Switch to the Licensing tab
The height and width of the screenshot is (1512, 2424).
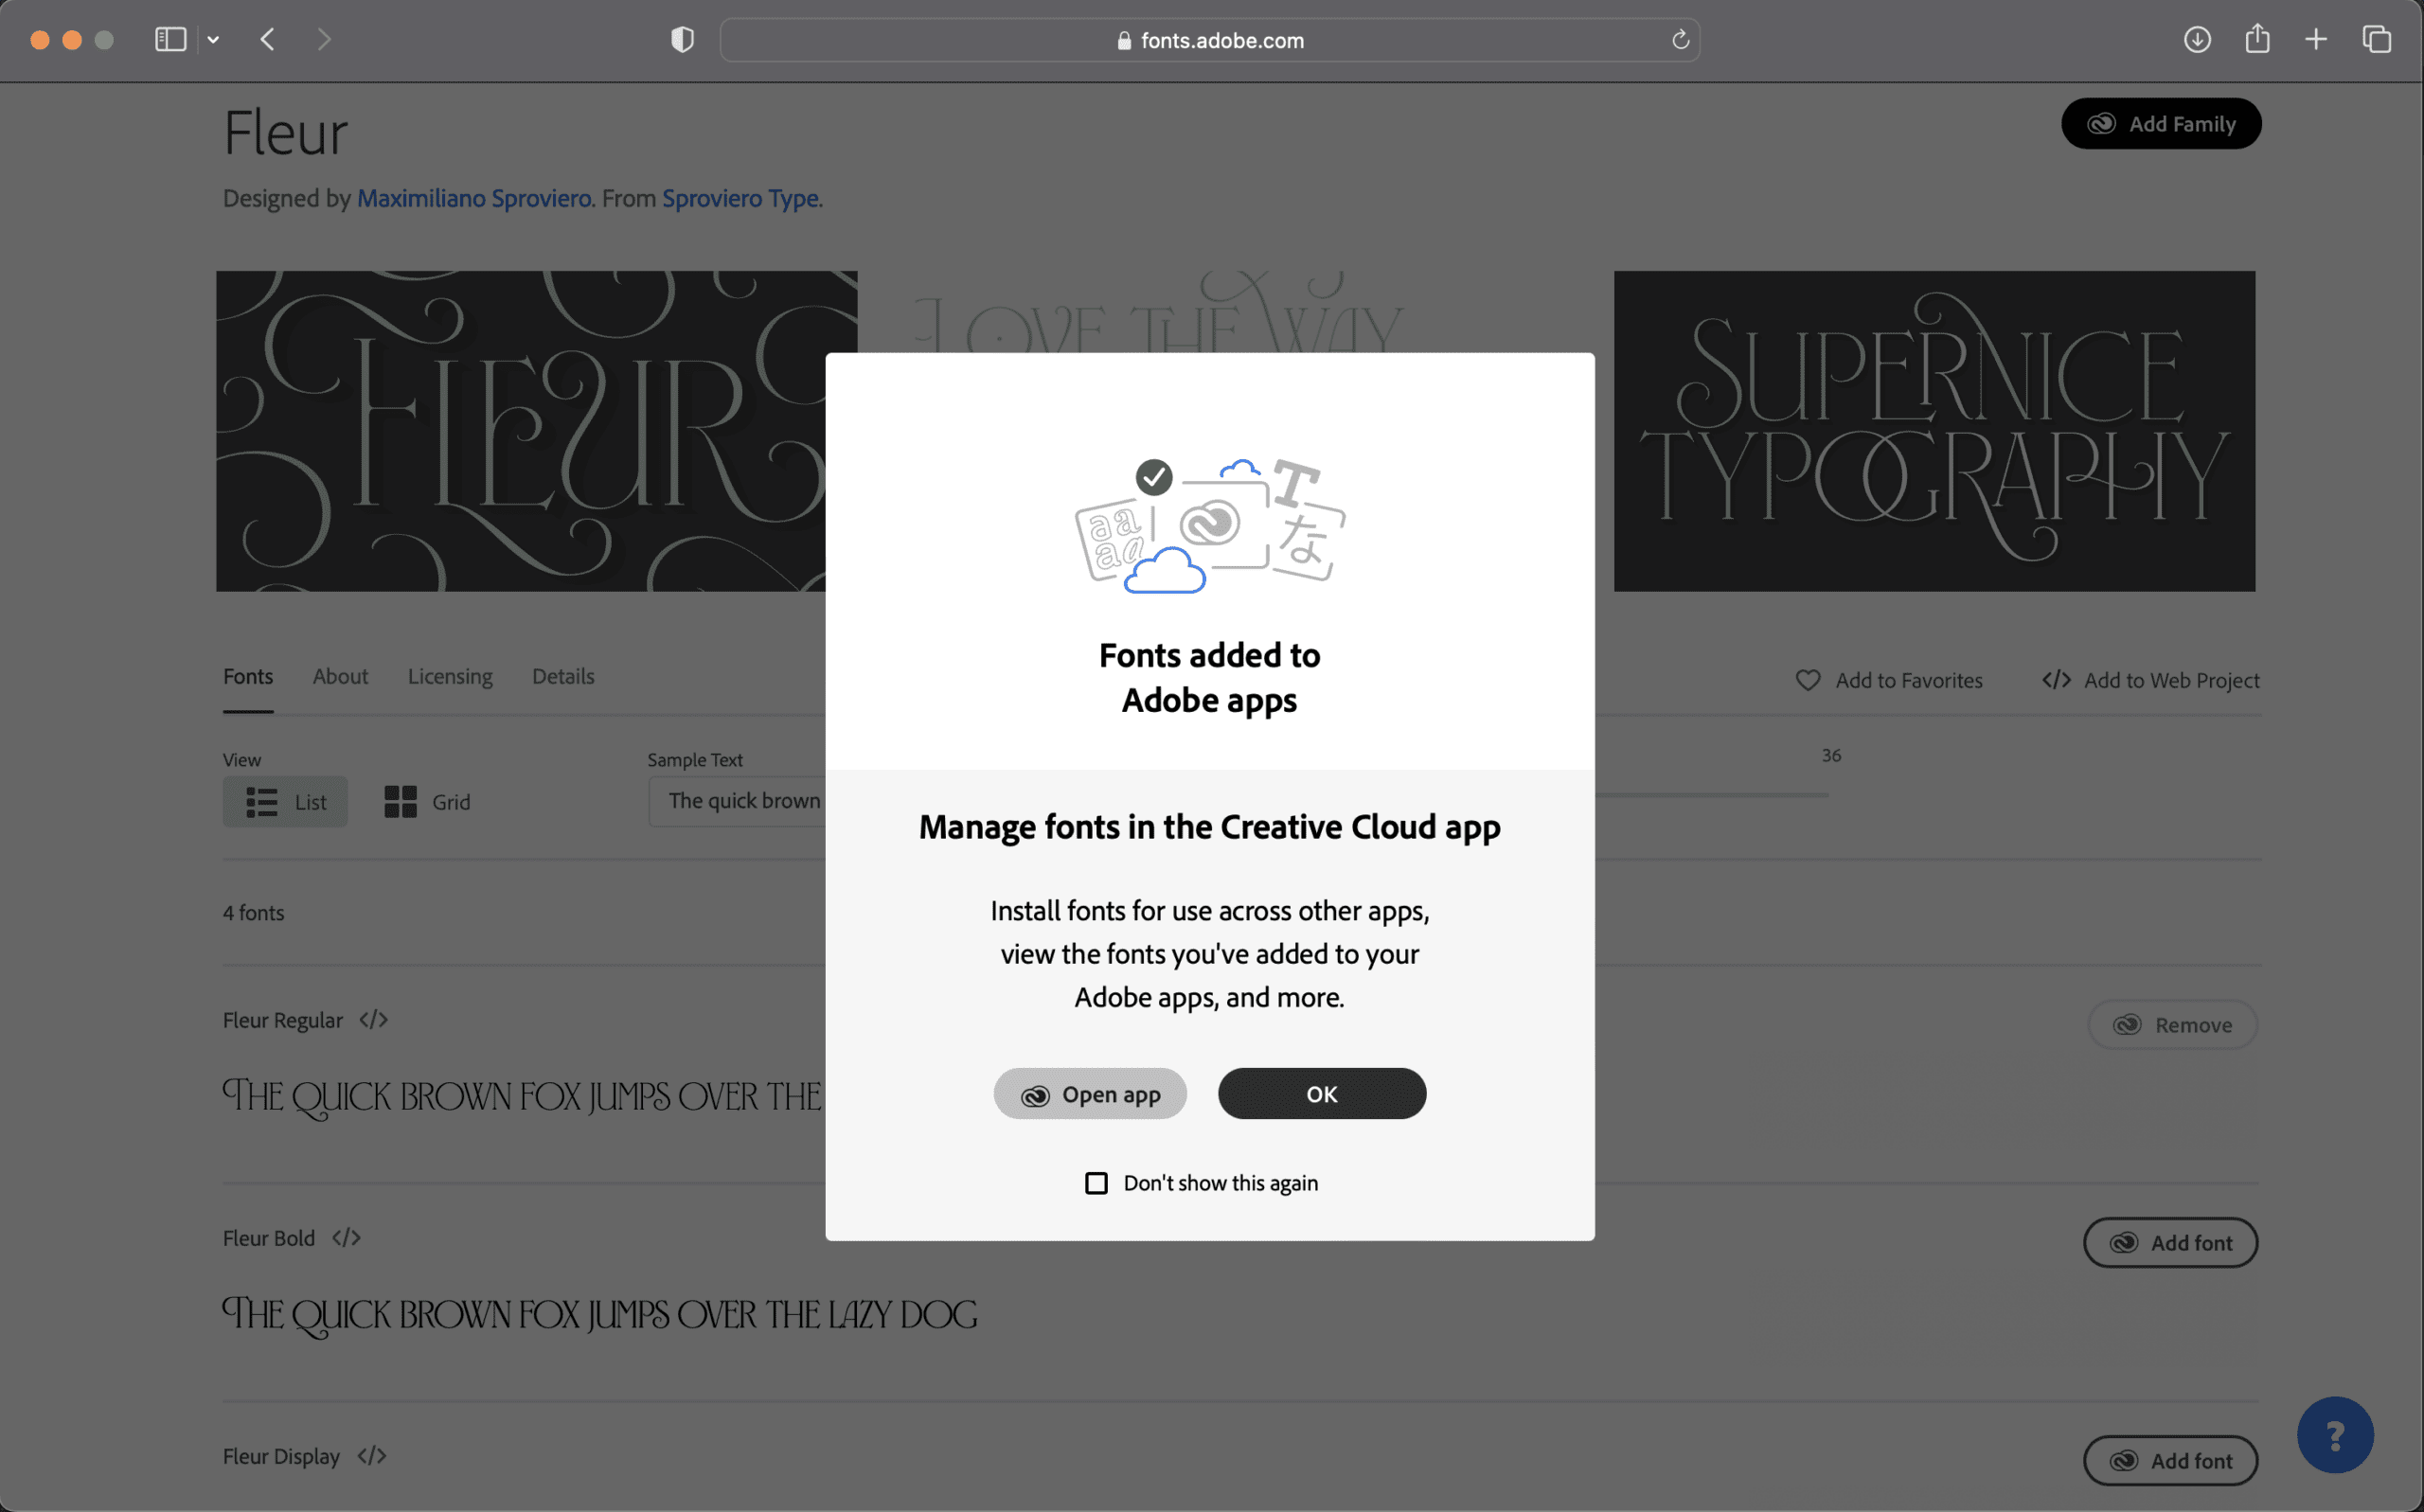point(449,676)
